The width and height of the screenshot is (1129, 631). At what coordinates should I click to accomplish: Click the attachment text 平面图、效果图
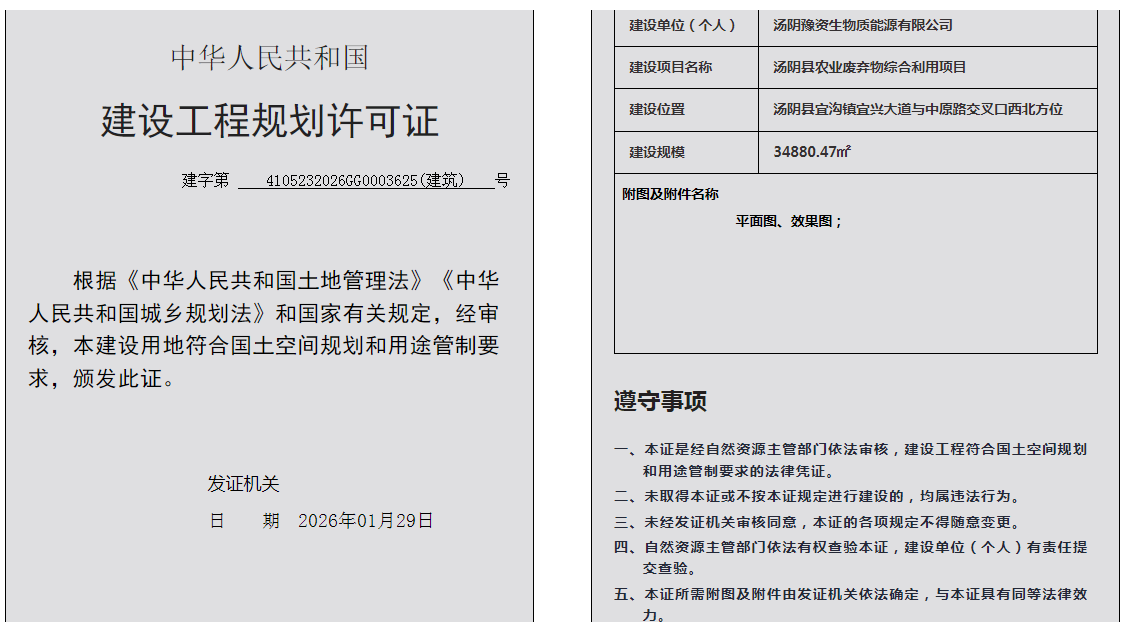(789, 221)
